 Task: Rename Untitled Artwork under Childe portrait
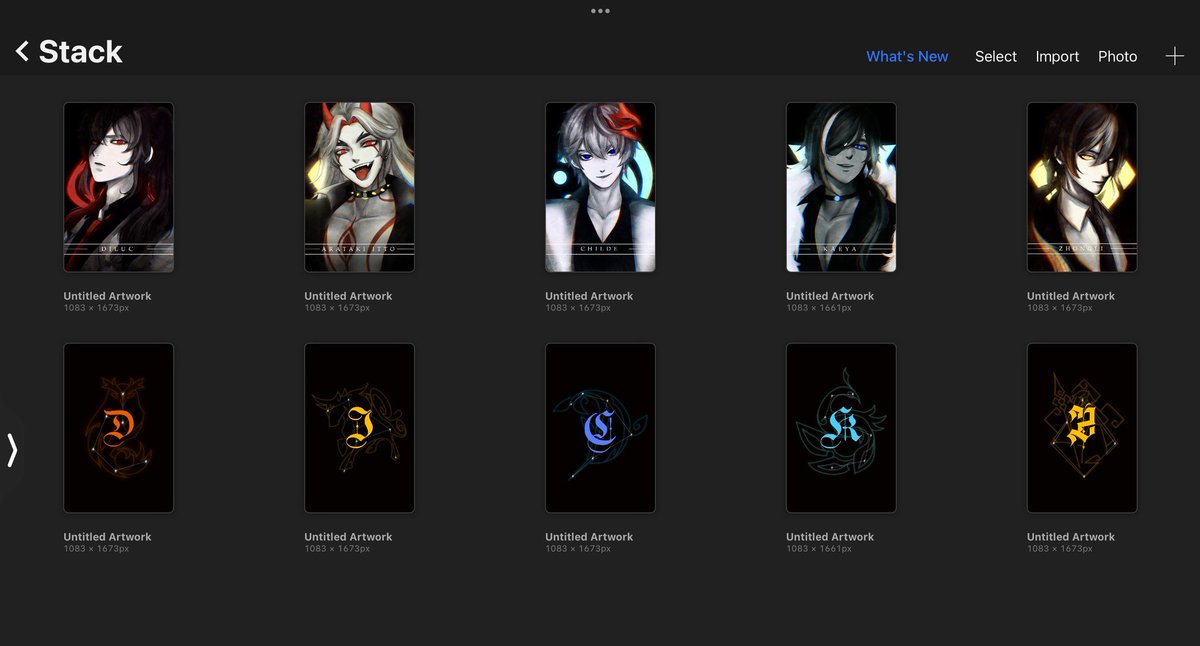click(x=589, y=296)
